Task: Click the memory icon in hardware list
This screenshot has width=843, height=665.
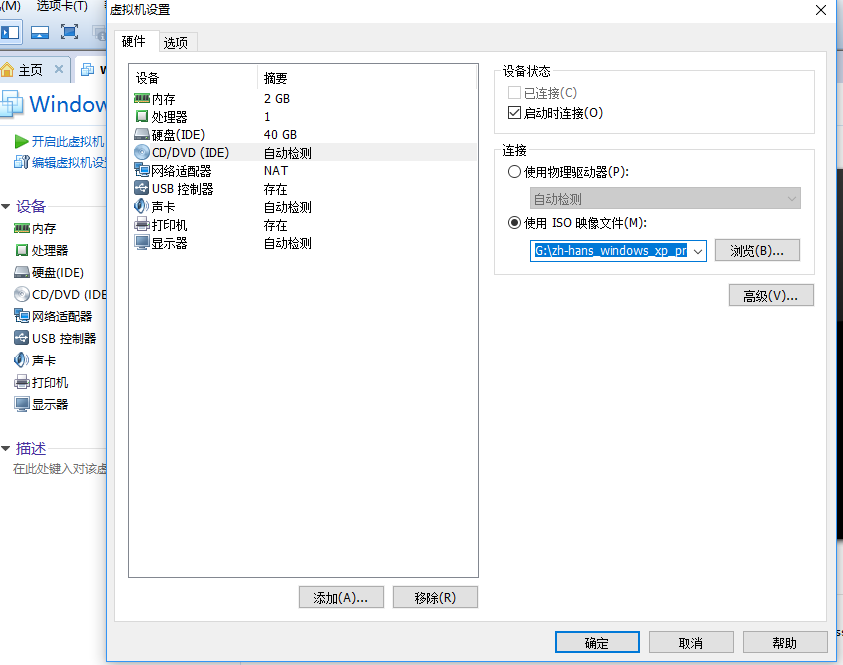Action: 142,98
